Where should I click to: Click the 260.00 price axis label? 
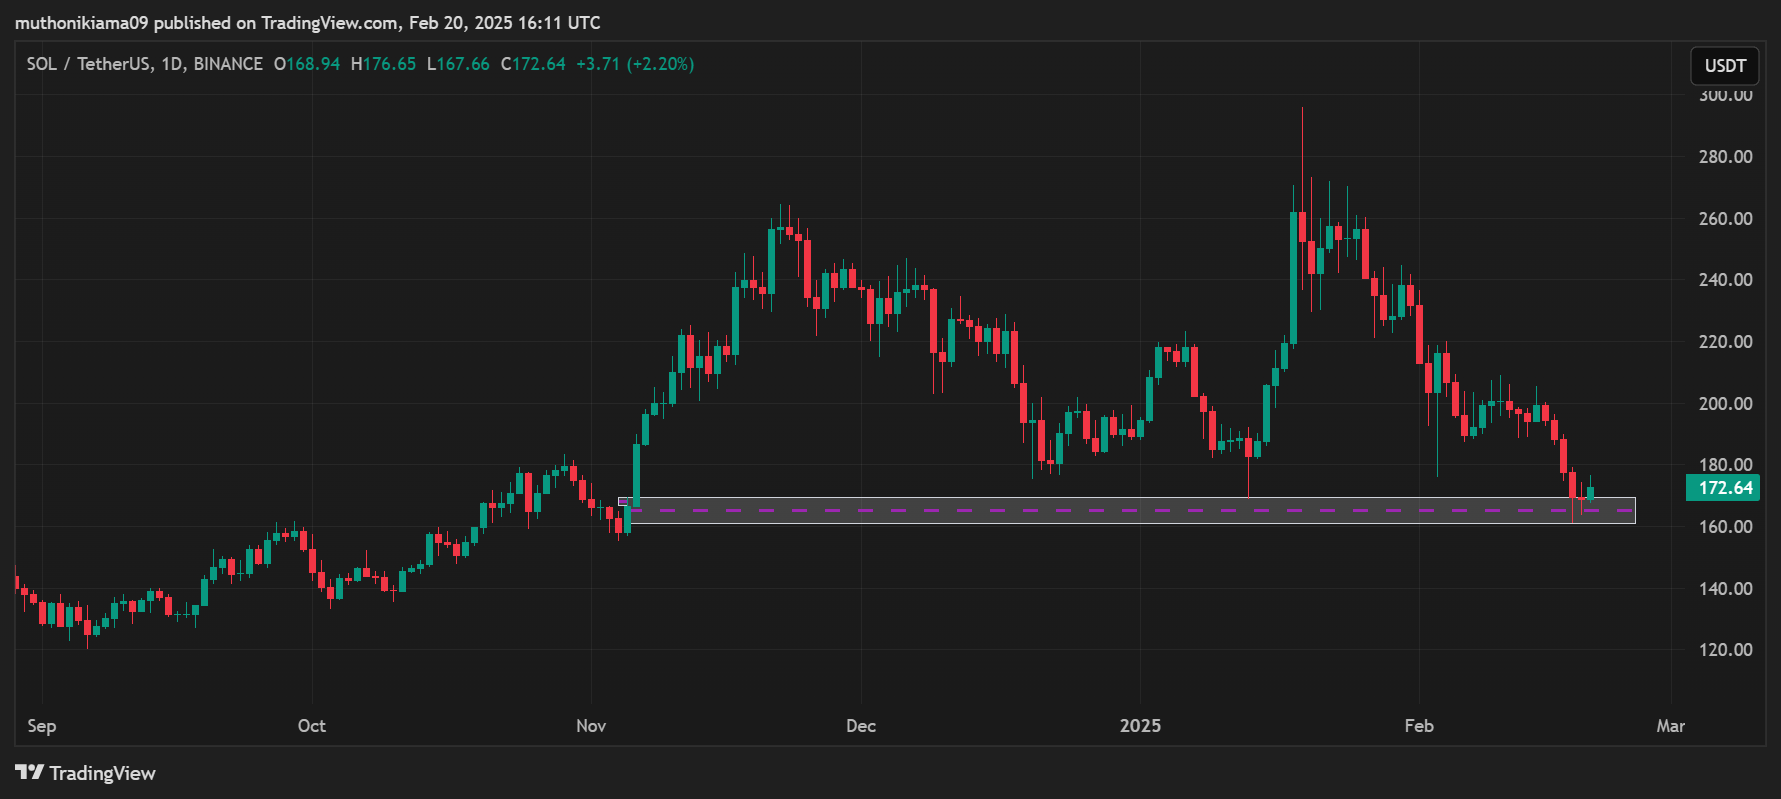[1725, 219]
